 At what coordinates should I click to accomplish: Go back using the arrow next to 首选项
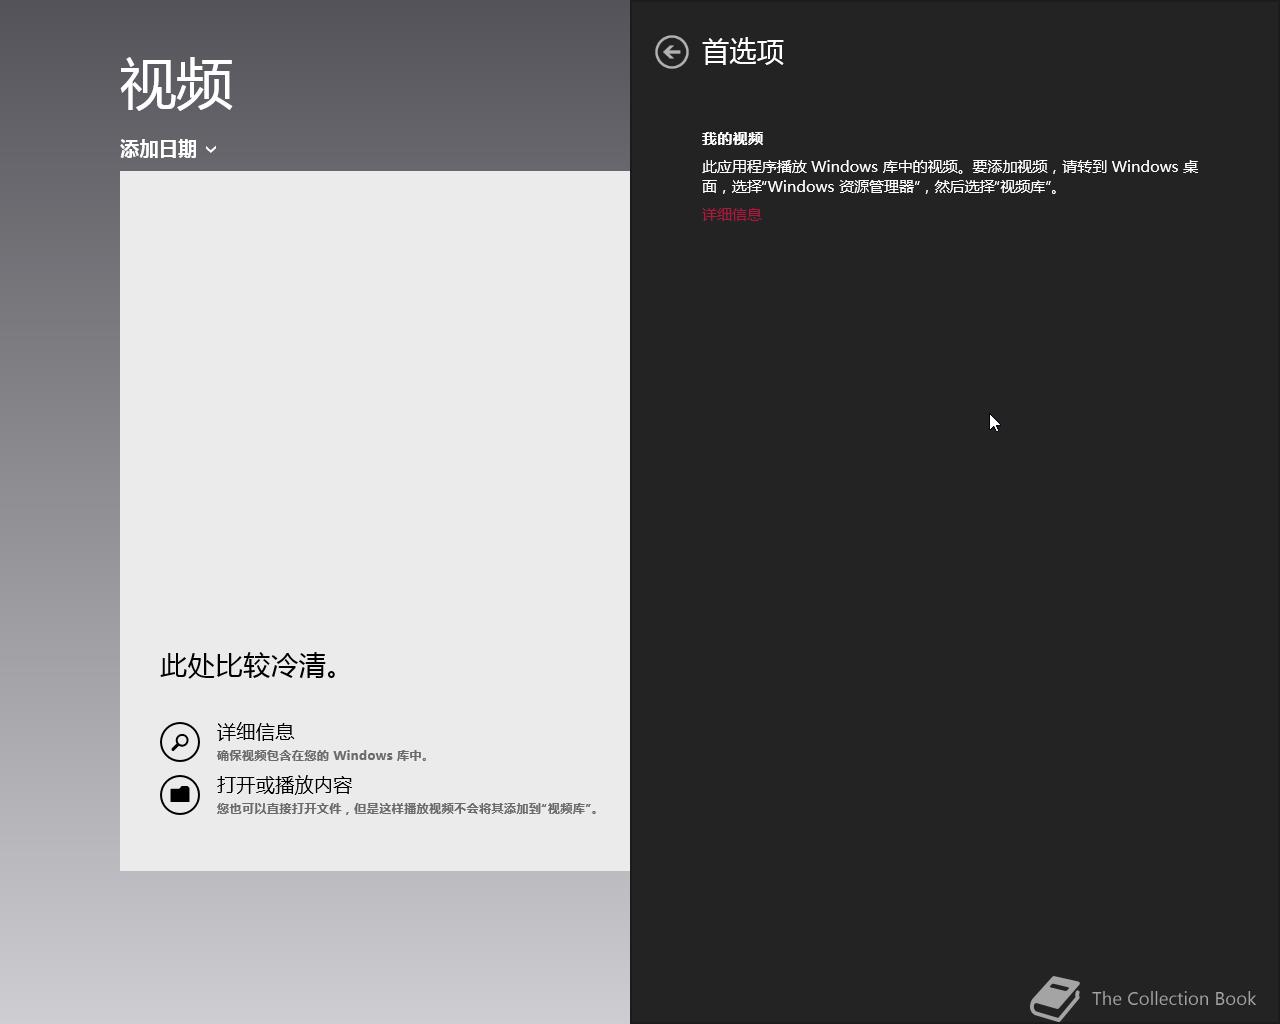point(672,52)
